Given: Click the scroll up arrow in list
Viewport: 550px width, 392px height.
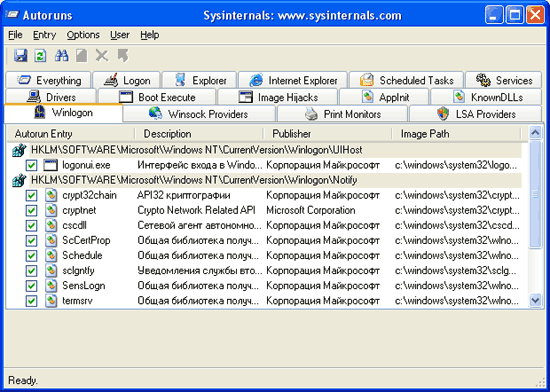Looking at the screenshot, I should 535,133.
